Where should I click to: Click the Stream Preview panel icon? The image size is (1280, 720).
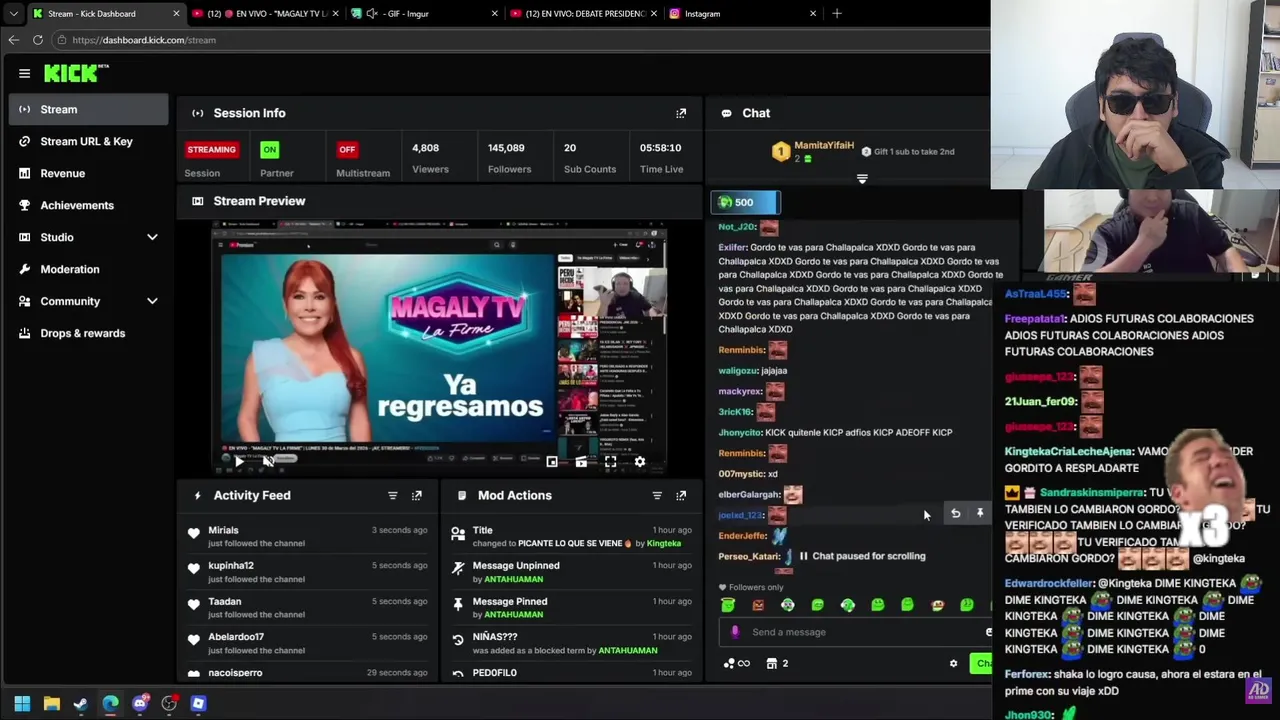click(197, 201)
